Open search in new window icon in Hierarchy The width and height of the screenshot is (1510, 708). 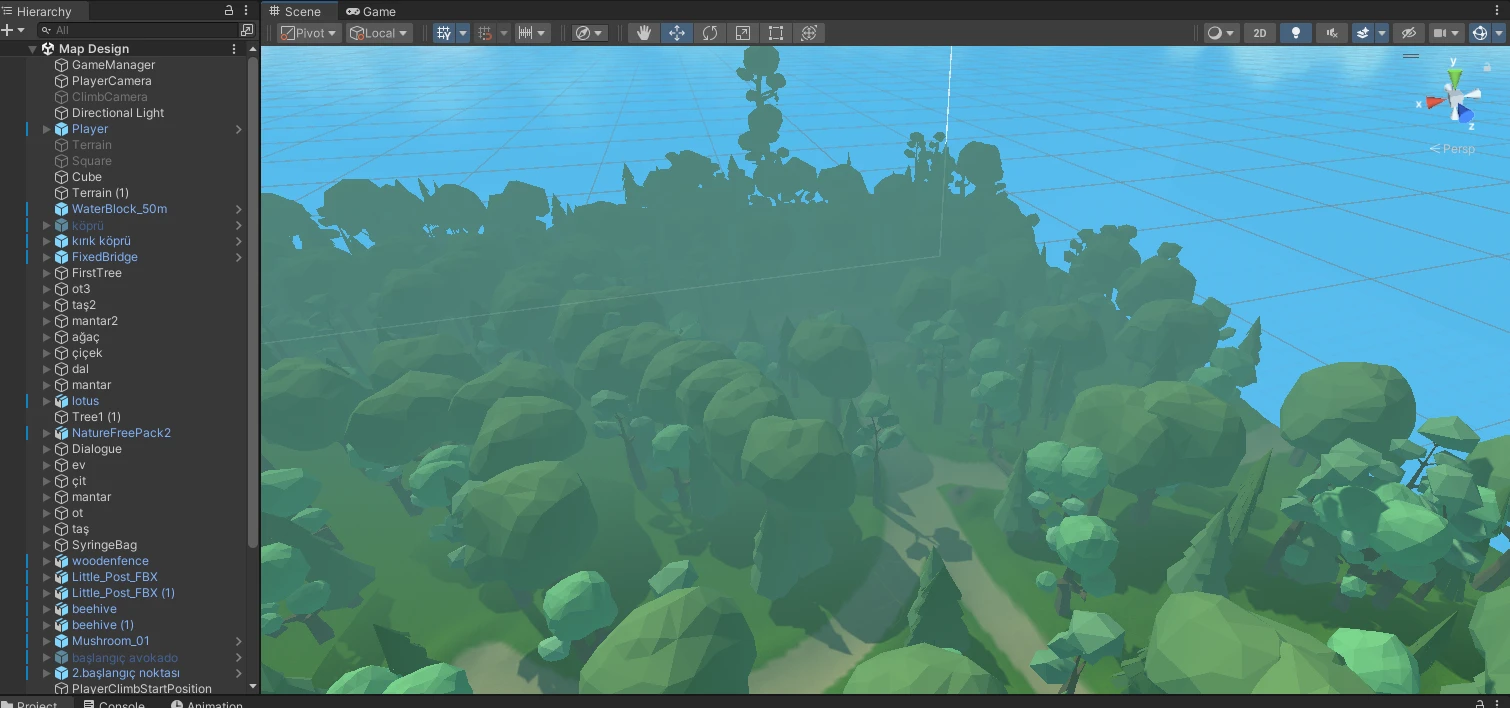[247, 30]
